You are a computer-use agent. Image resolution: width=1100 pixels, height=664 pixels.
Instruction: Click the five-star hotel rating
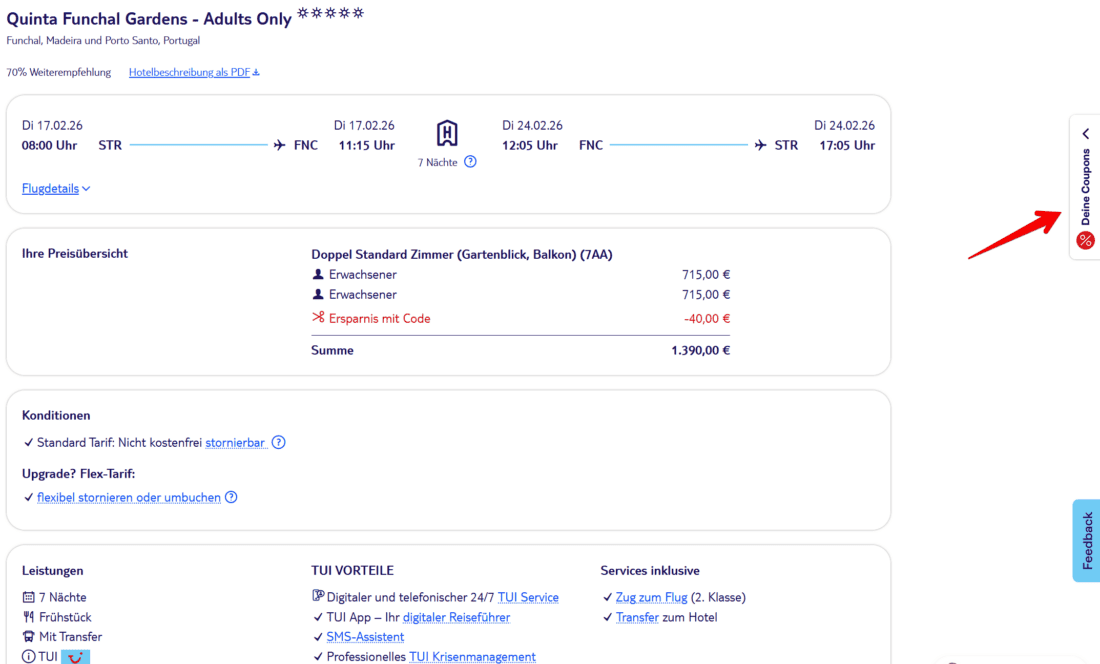pyautogui.click(x=330, y=14)
